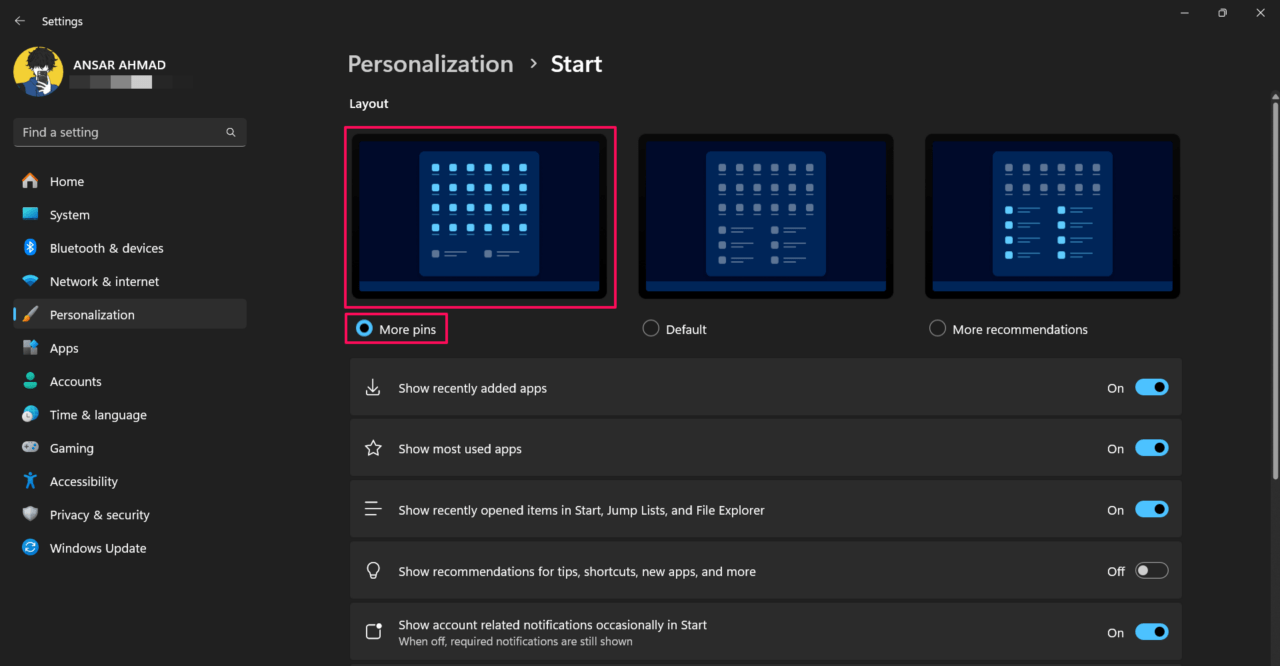
Task: Open Privacy & security shield icon
Action: pos(30,514)
